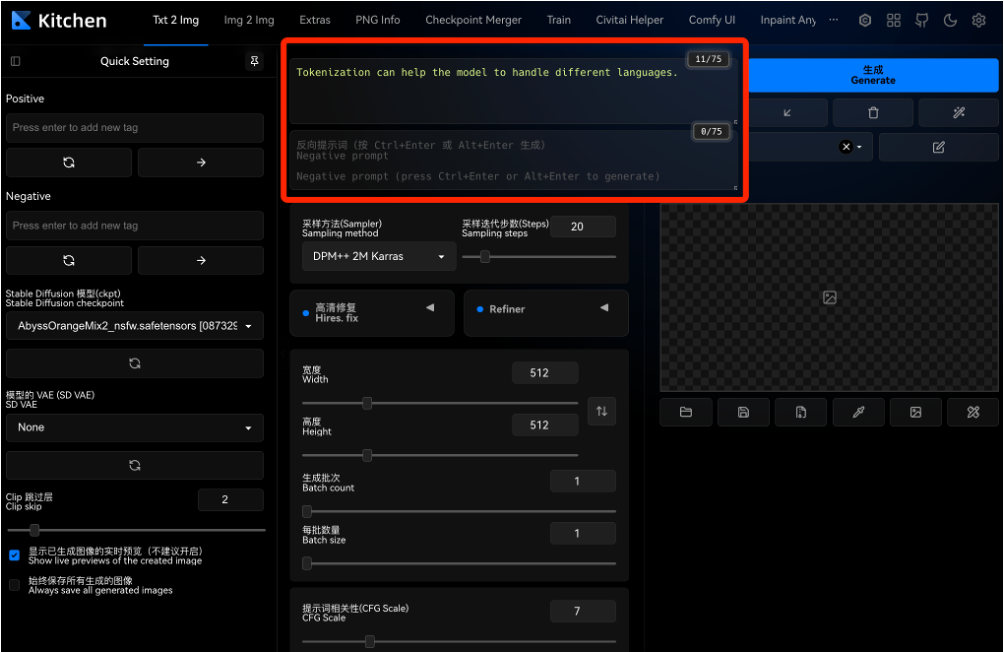
Task: Click the CFG Scale value field
Action: (583, 611)
